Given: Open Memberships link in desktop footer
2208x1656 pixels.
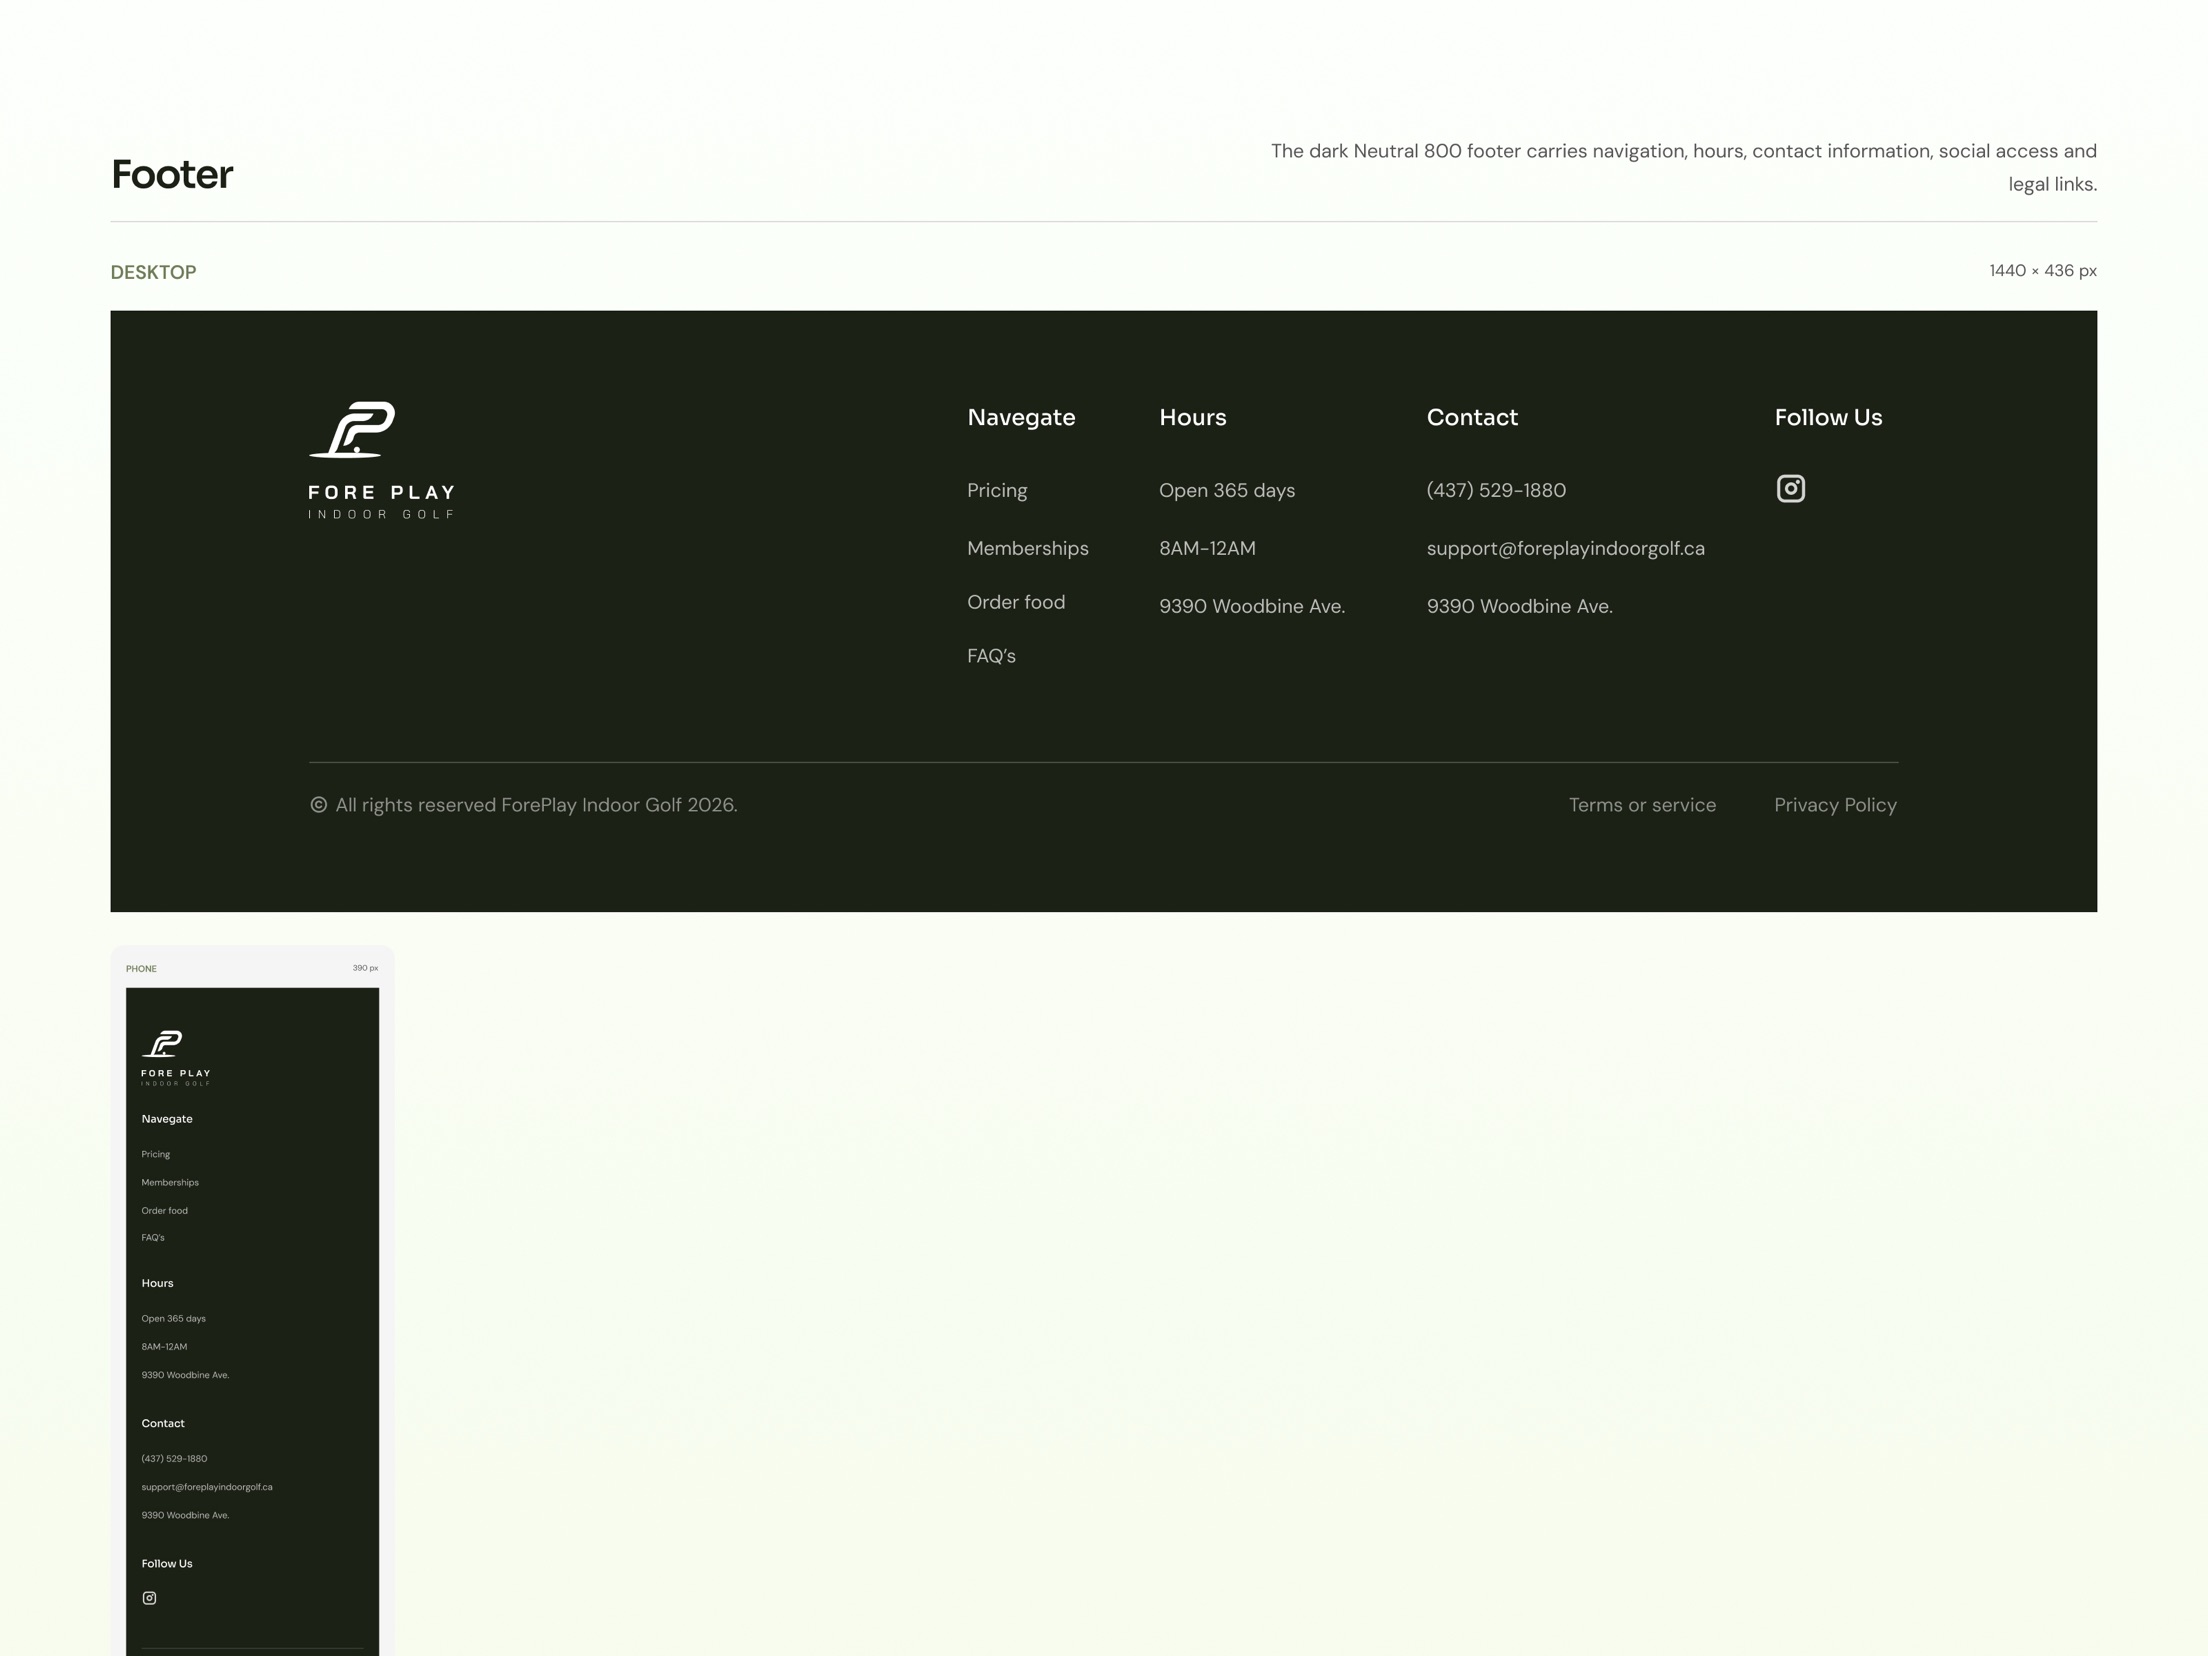Looking at the screenshot, I should [1028, 549].
